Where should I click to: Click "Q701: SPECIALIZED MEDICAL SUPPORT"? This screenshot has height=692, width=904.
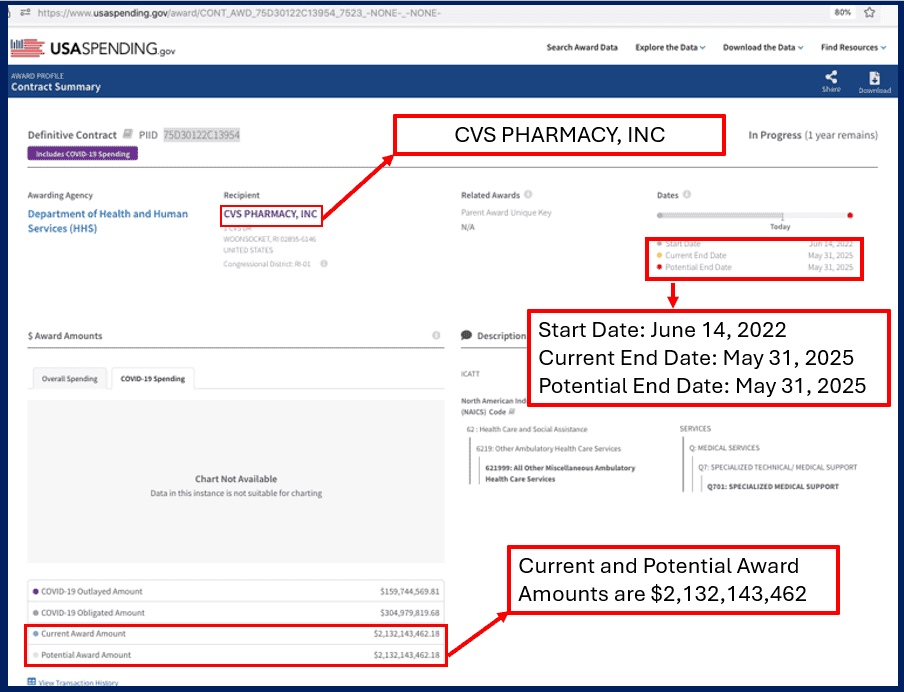tap(773, 487)
